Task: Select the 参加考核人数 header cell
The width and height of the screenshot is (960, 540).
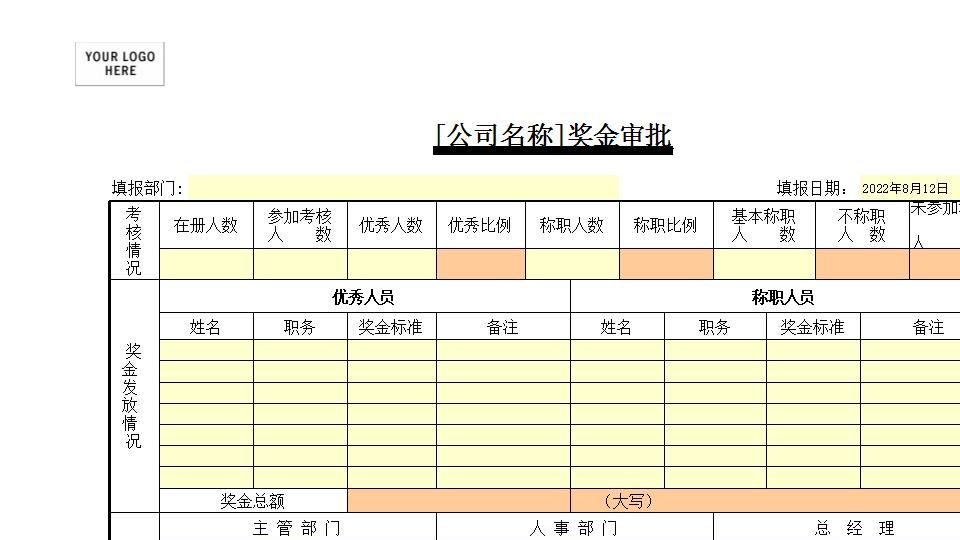Action: point(300,225)
